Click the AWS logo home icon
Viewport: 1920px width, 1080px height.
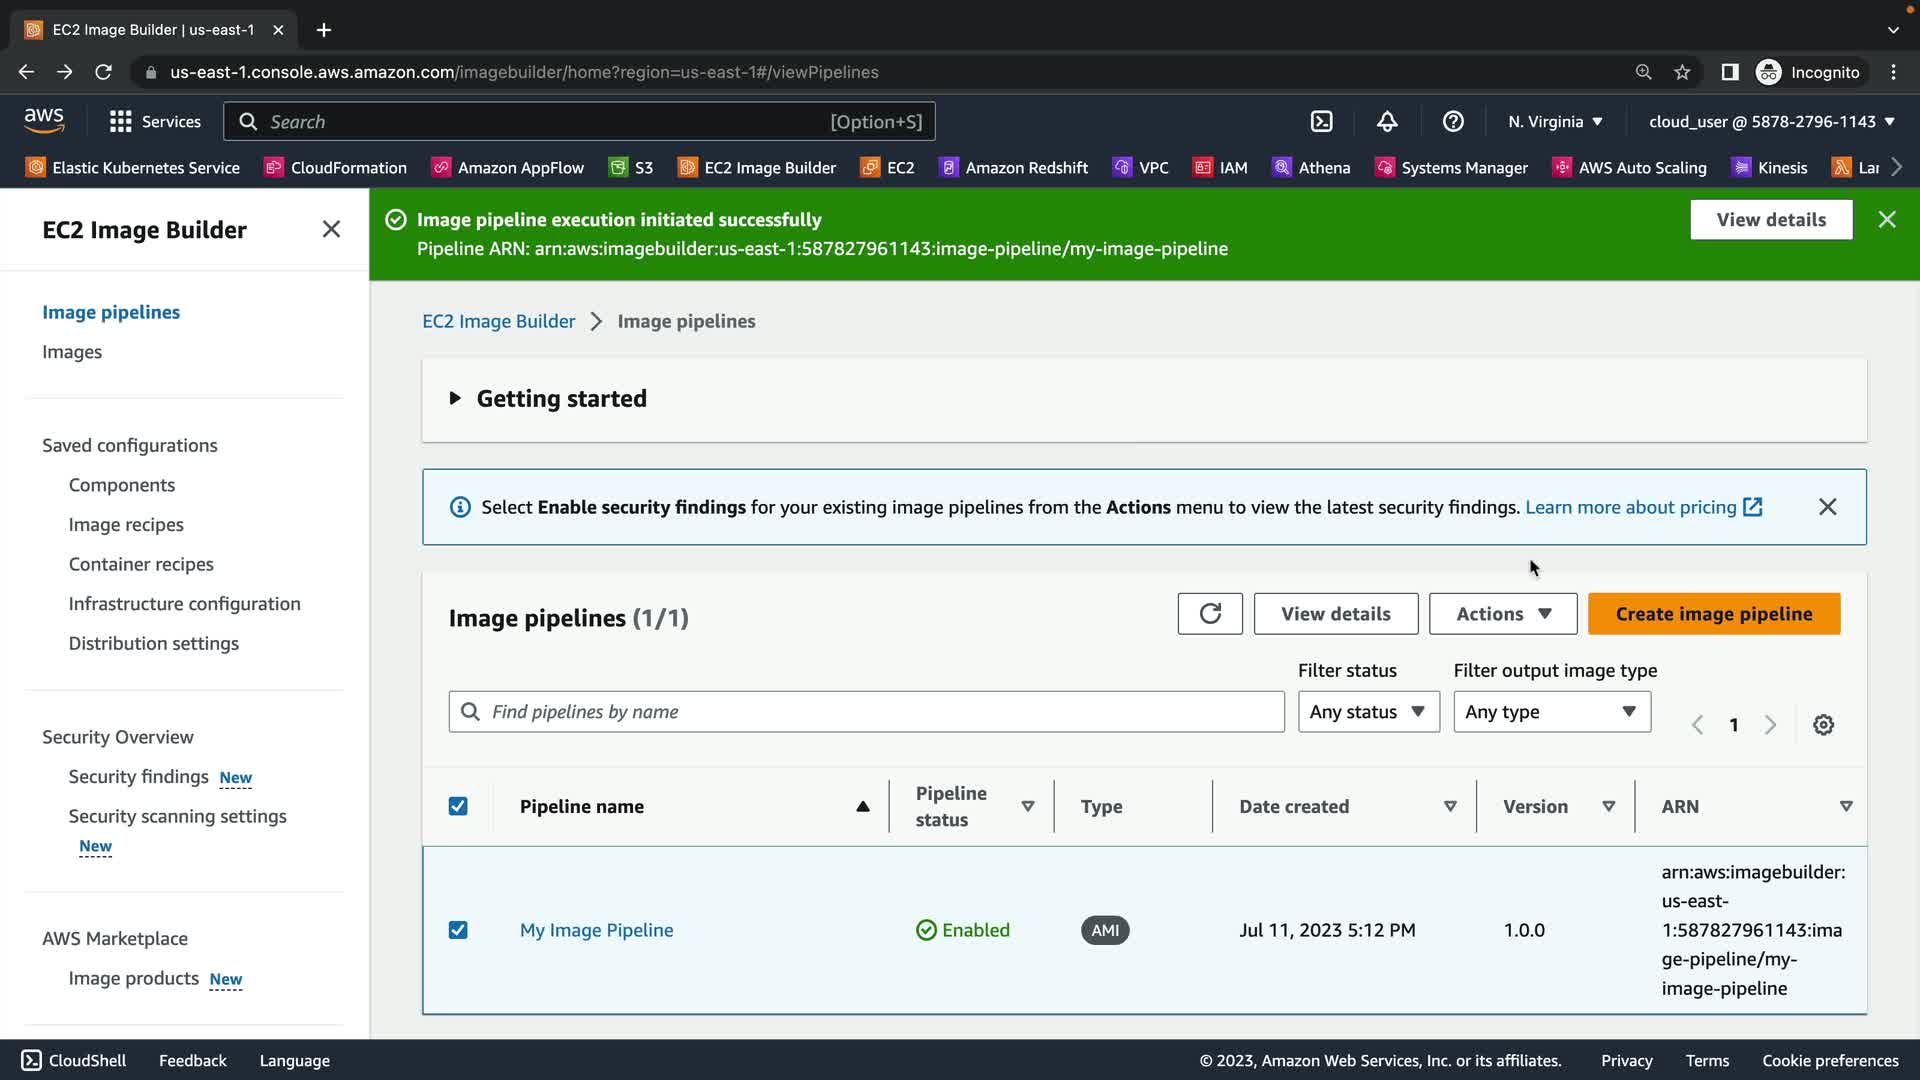tap(44, 121)
